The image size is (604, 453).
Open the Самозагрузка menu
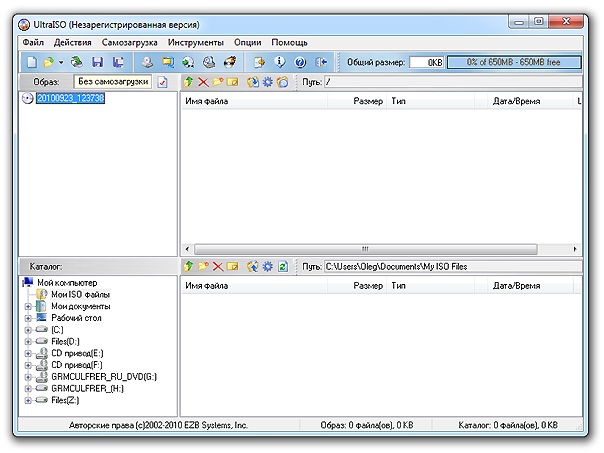click(x=129, y=42)
